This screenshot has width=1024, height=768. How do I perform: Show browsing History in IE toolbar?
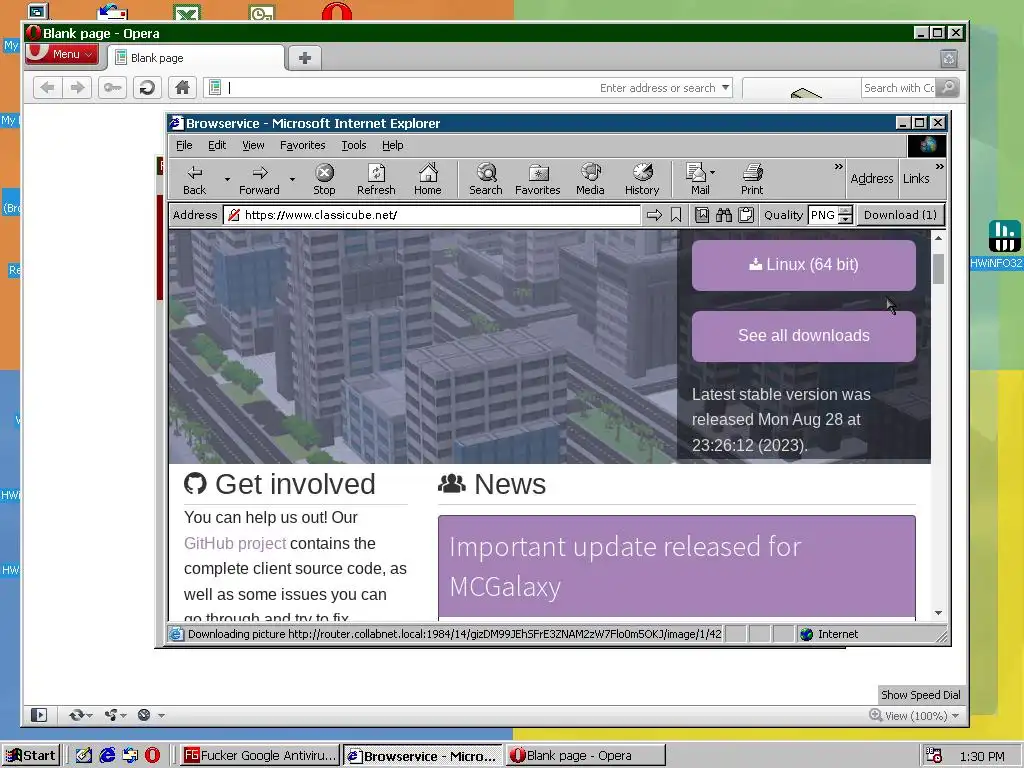click(x=642, y=179)
